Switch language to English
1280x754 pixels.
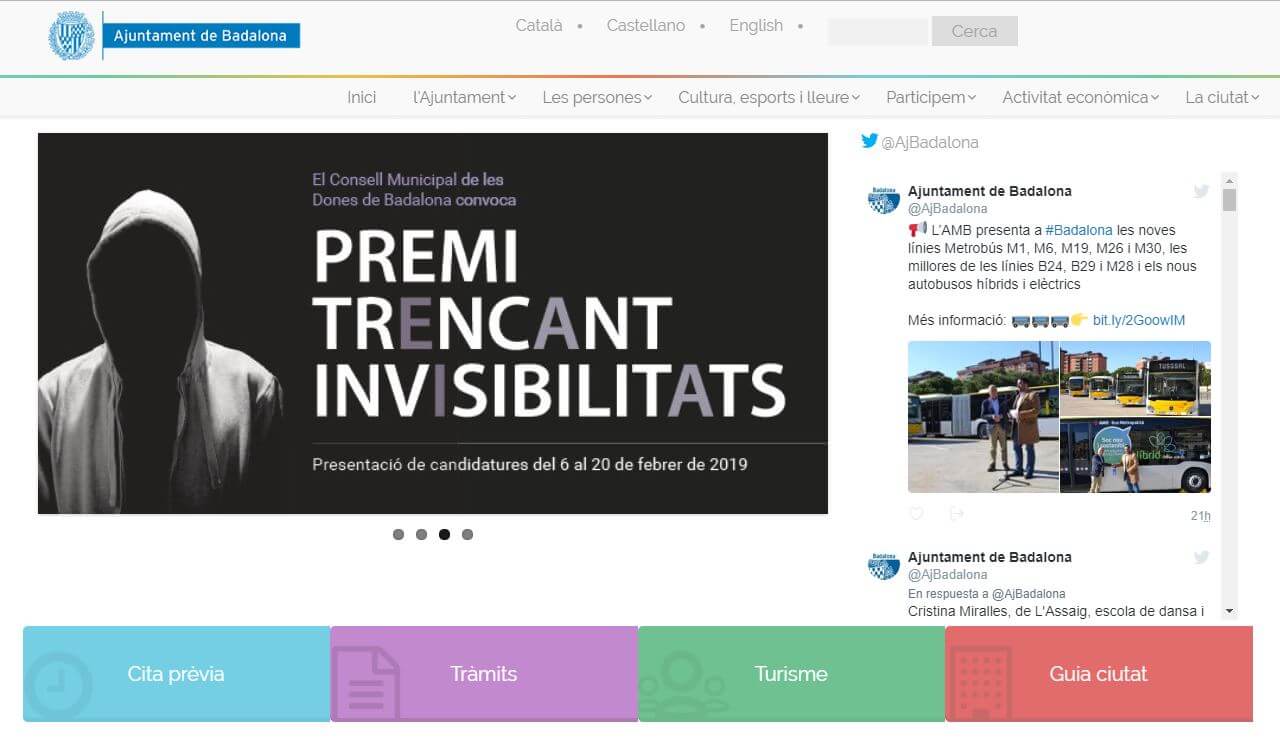click(x=756, y=26)
